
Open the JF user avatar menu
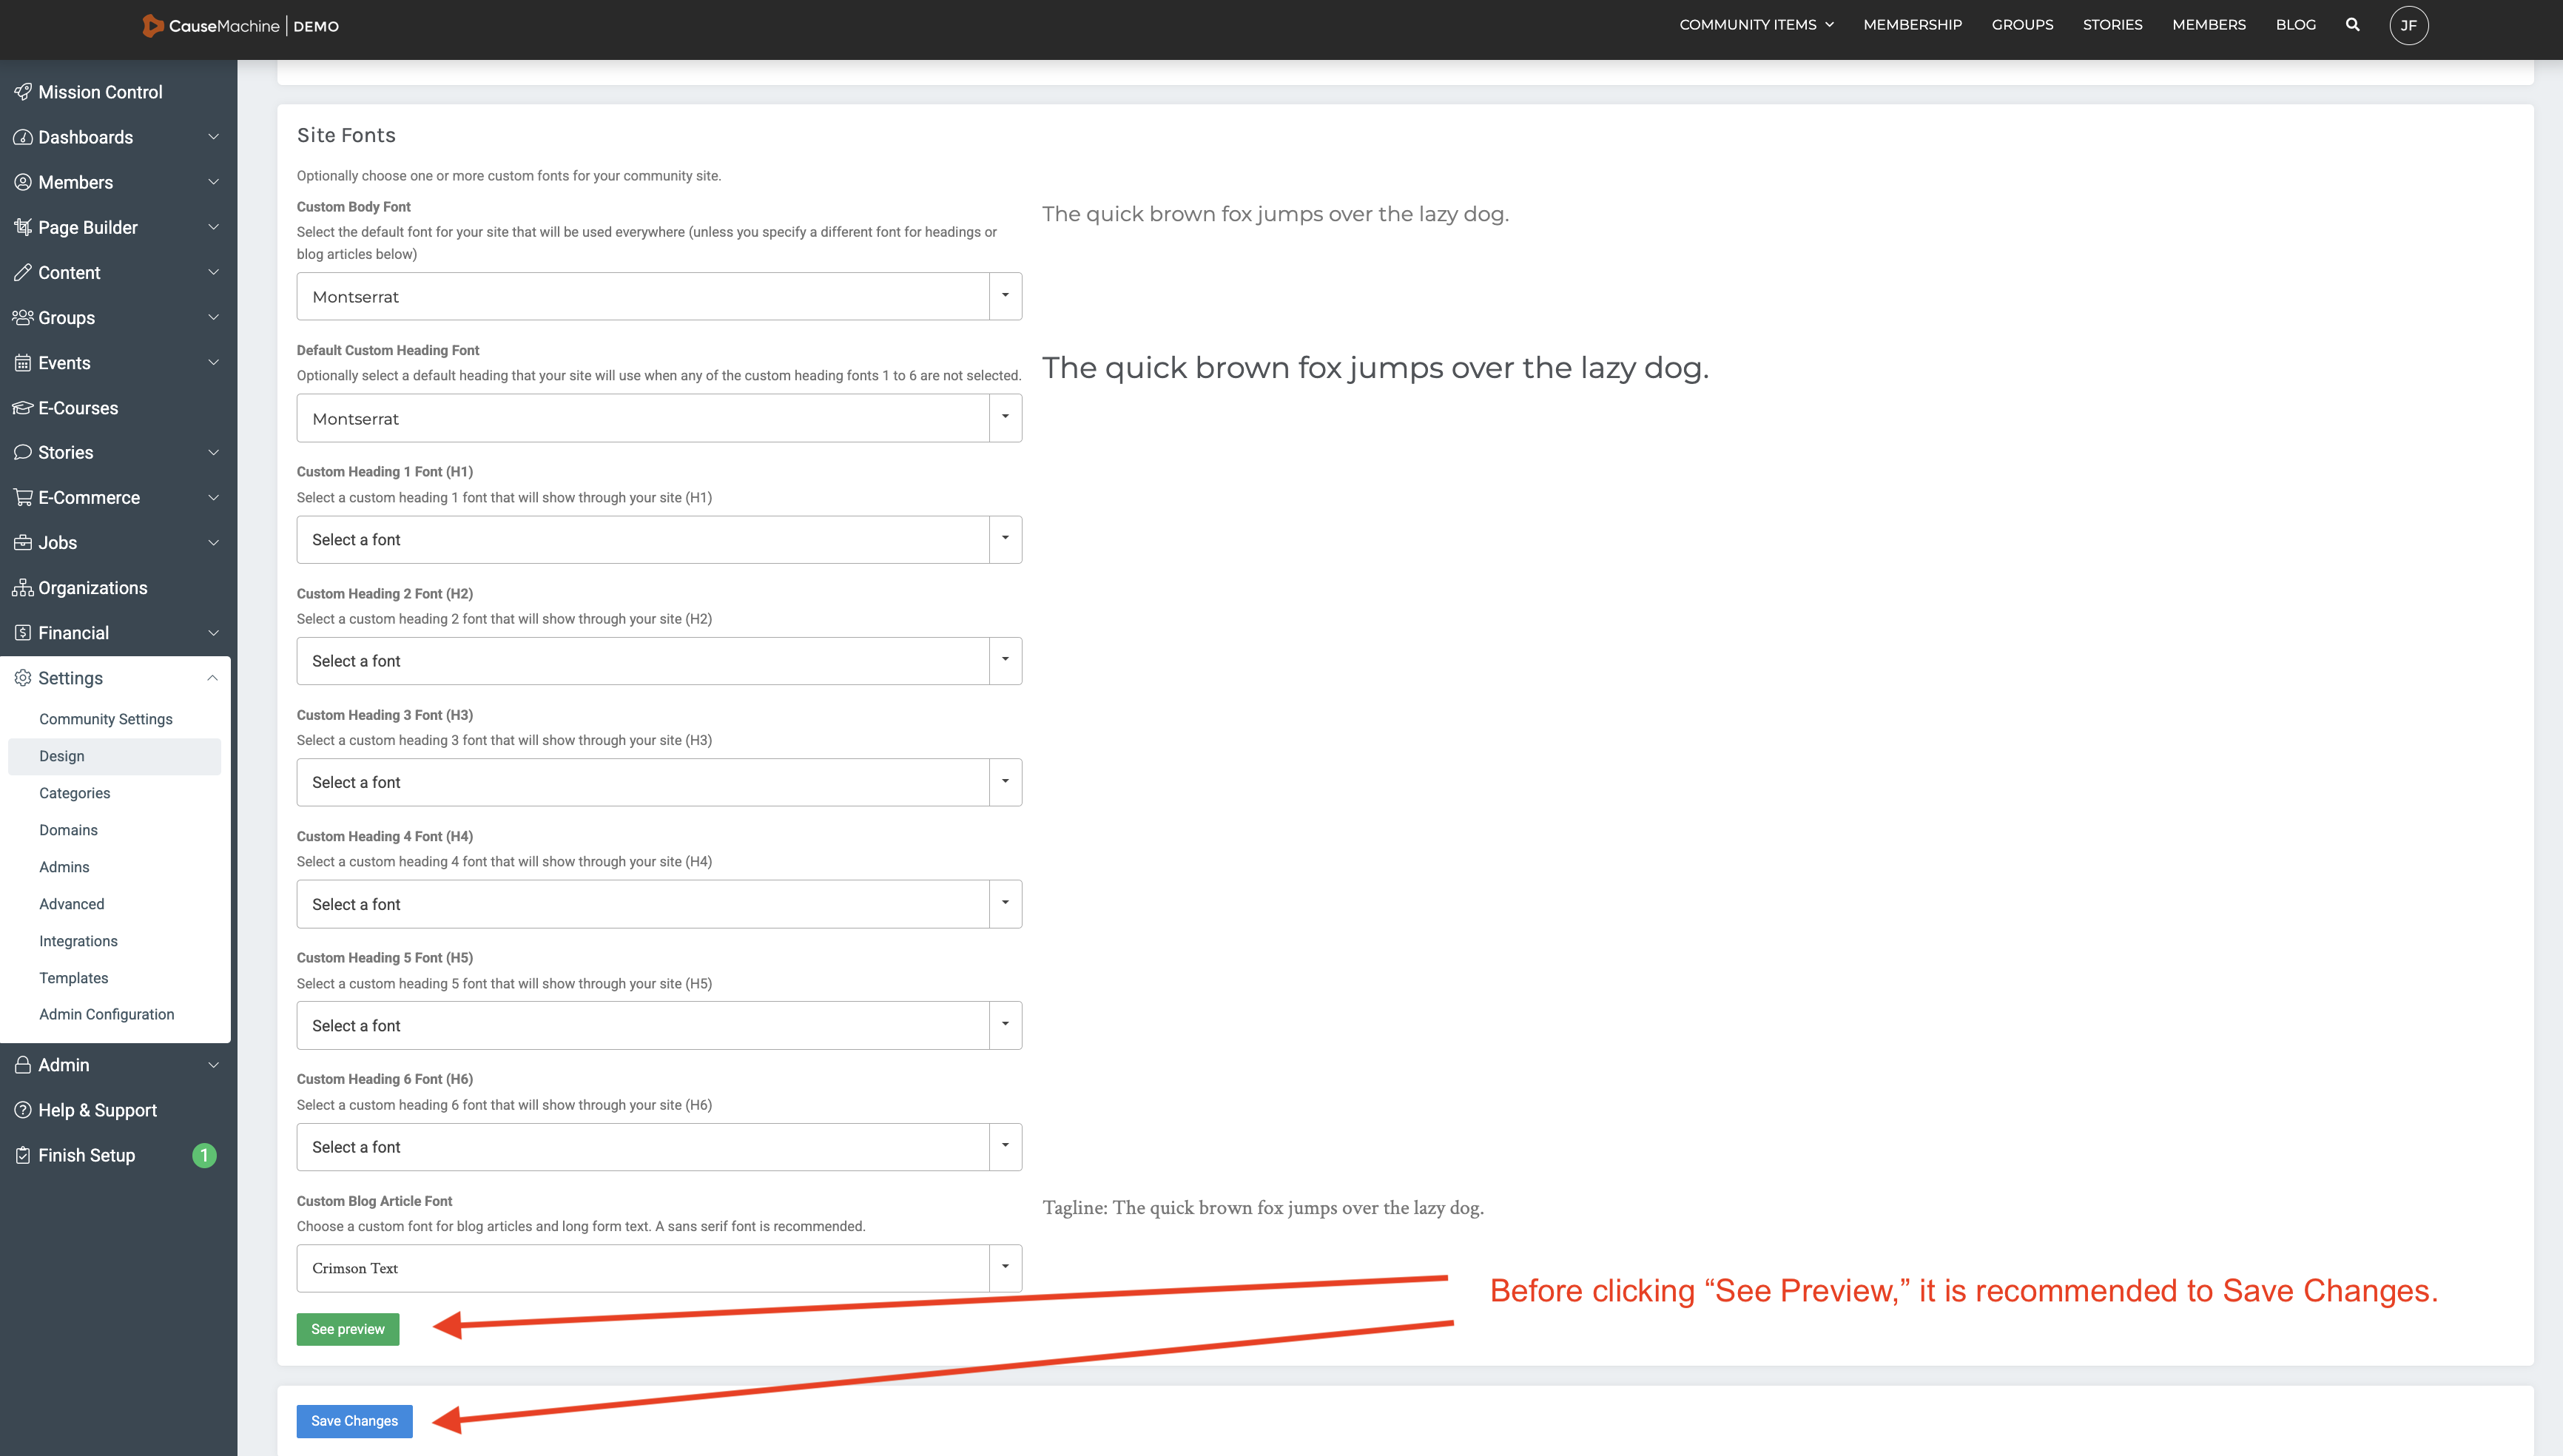(2408, 25)
